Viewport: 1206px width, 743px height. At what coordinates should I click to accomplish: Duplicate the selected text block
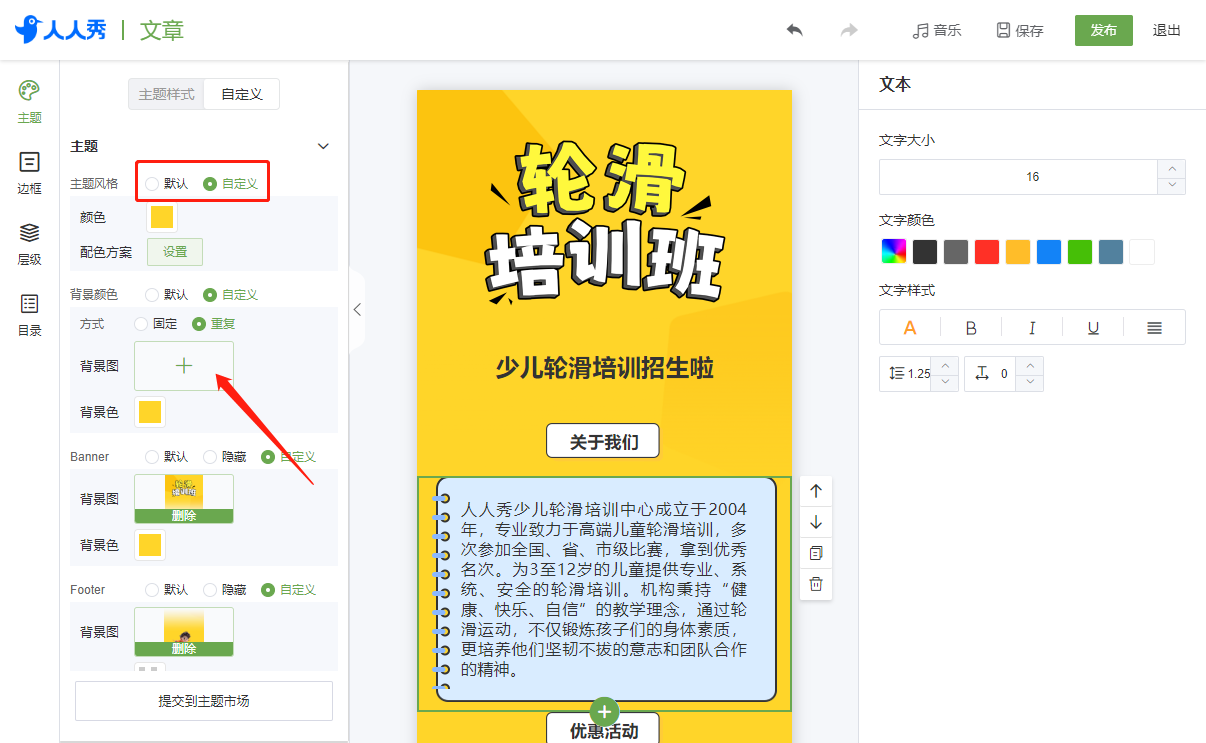point(816,553)
